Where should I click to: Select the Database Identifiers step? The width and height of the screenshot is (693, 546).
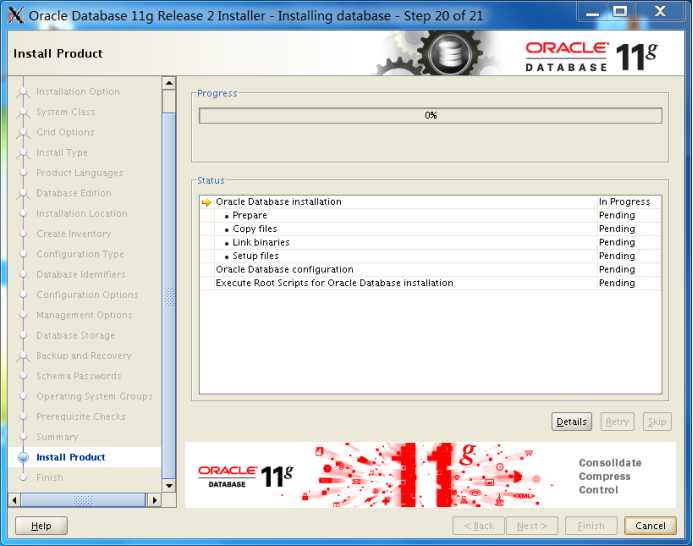tap(81, 275)
